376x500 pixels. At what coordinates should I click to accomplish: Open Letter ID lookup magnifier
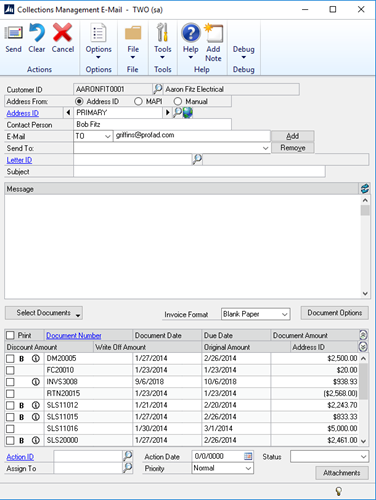[197, 159]
